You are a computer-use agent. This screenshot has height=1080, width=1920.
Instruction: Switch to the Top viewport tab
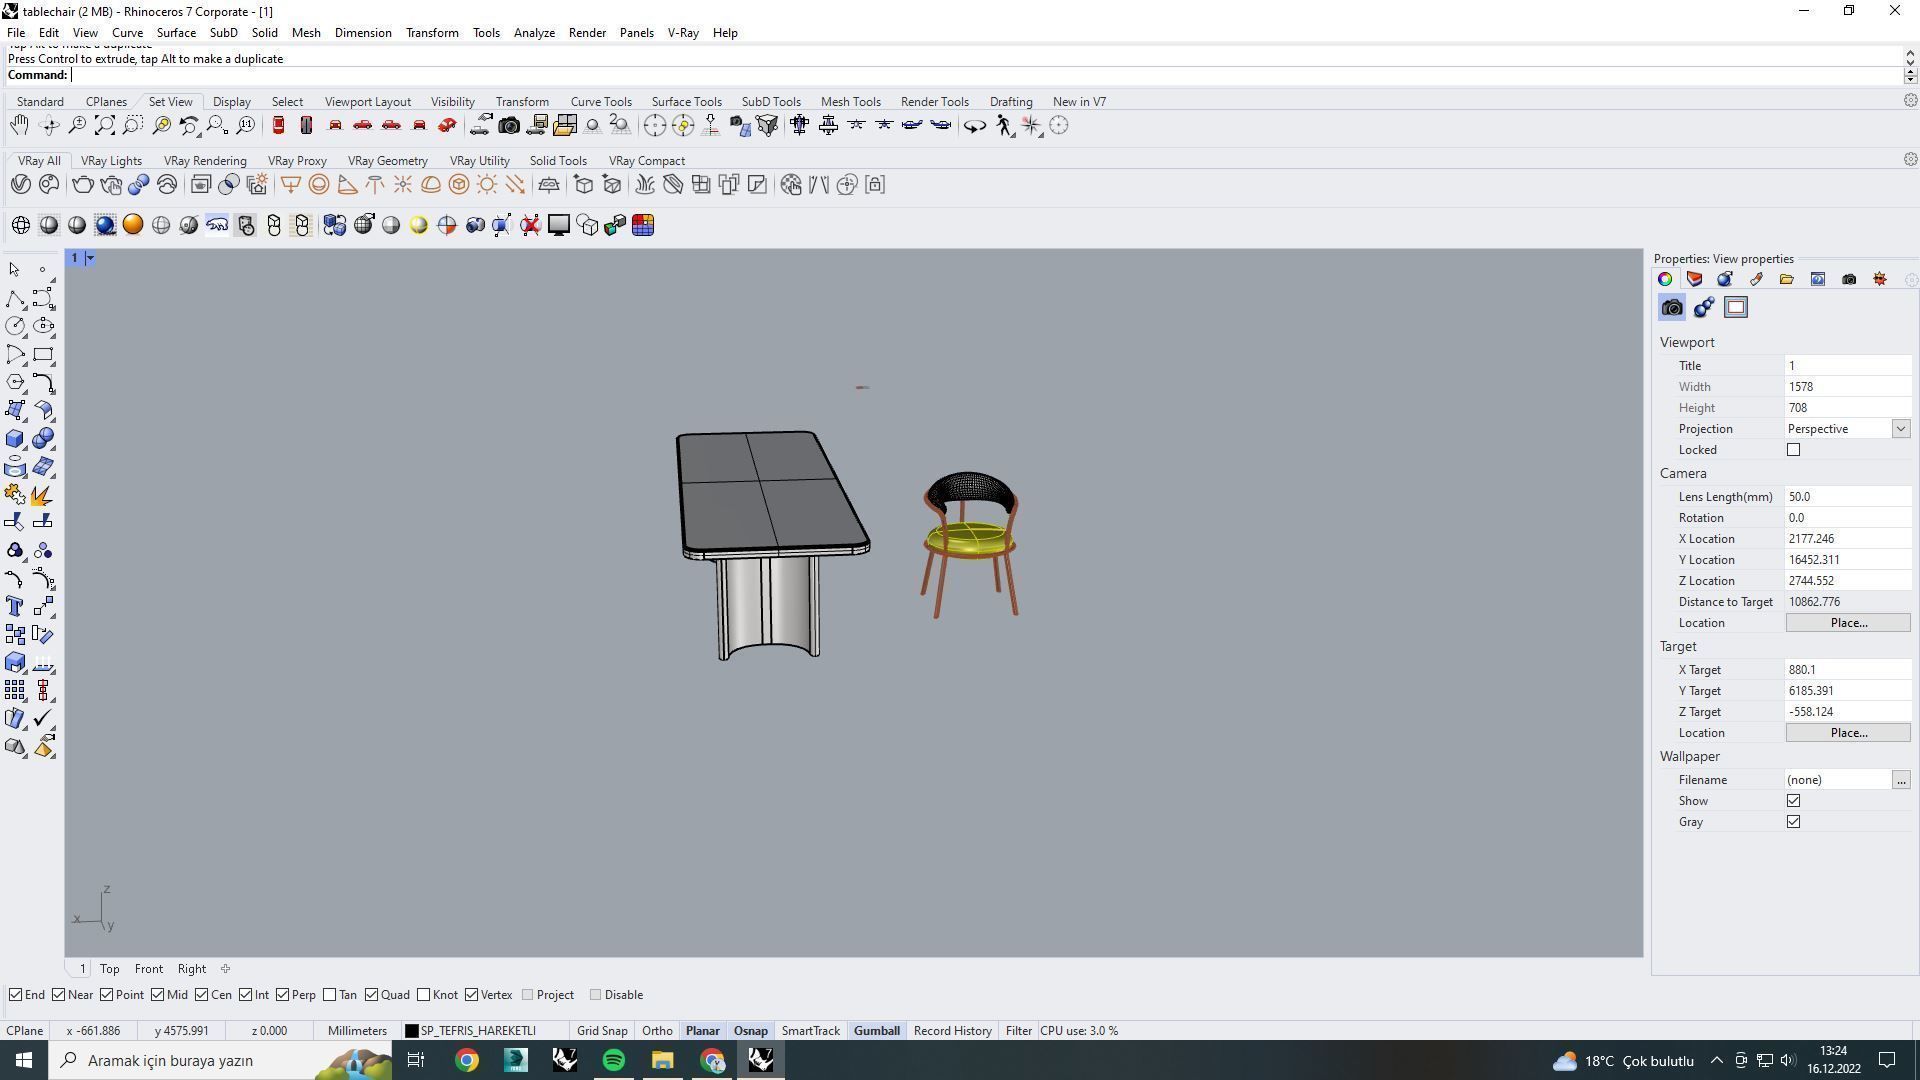109,969
